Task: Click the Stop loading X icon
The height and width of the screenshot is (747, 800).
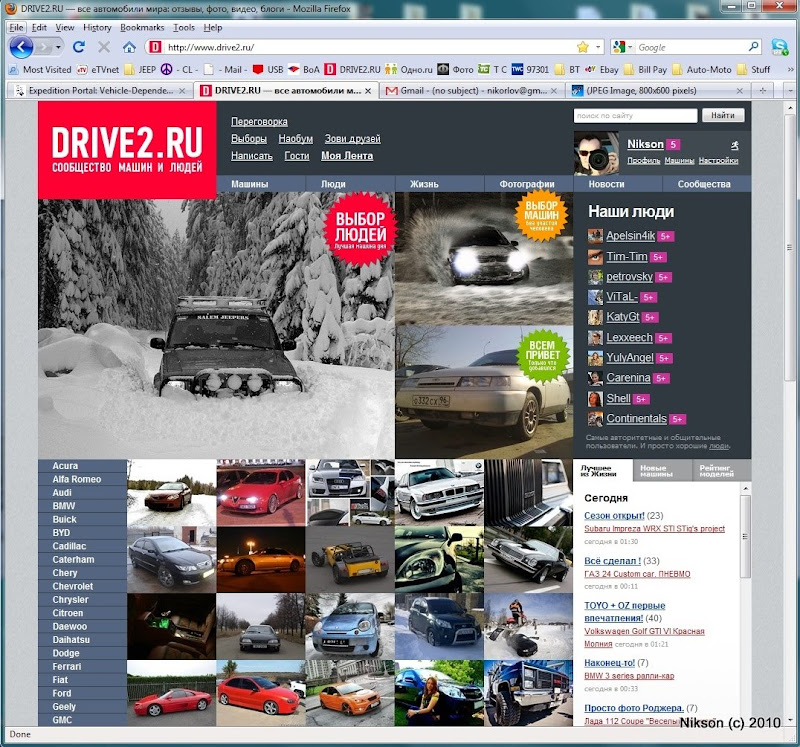Action: click(x=104, y=47)
